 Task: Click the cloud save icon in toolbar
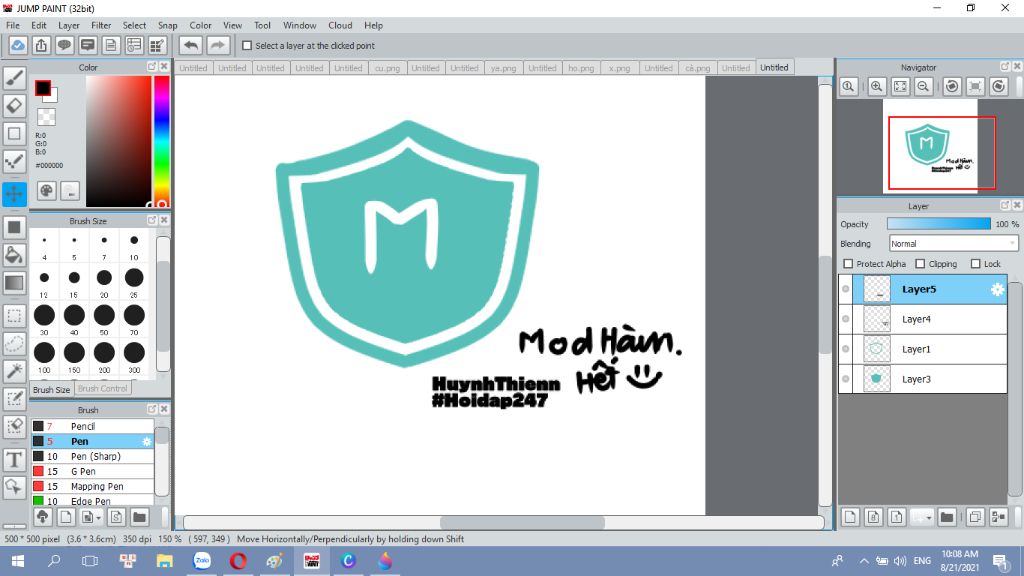click(18, 46)
